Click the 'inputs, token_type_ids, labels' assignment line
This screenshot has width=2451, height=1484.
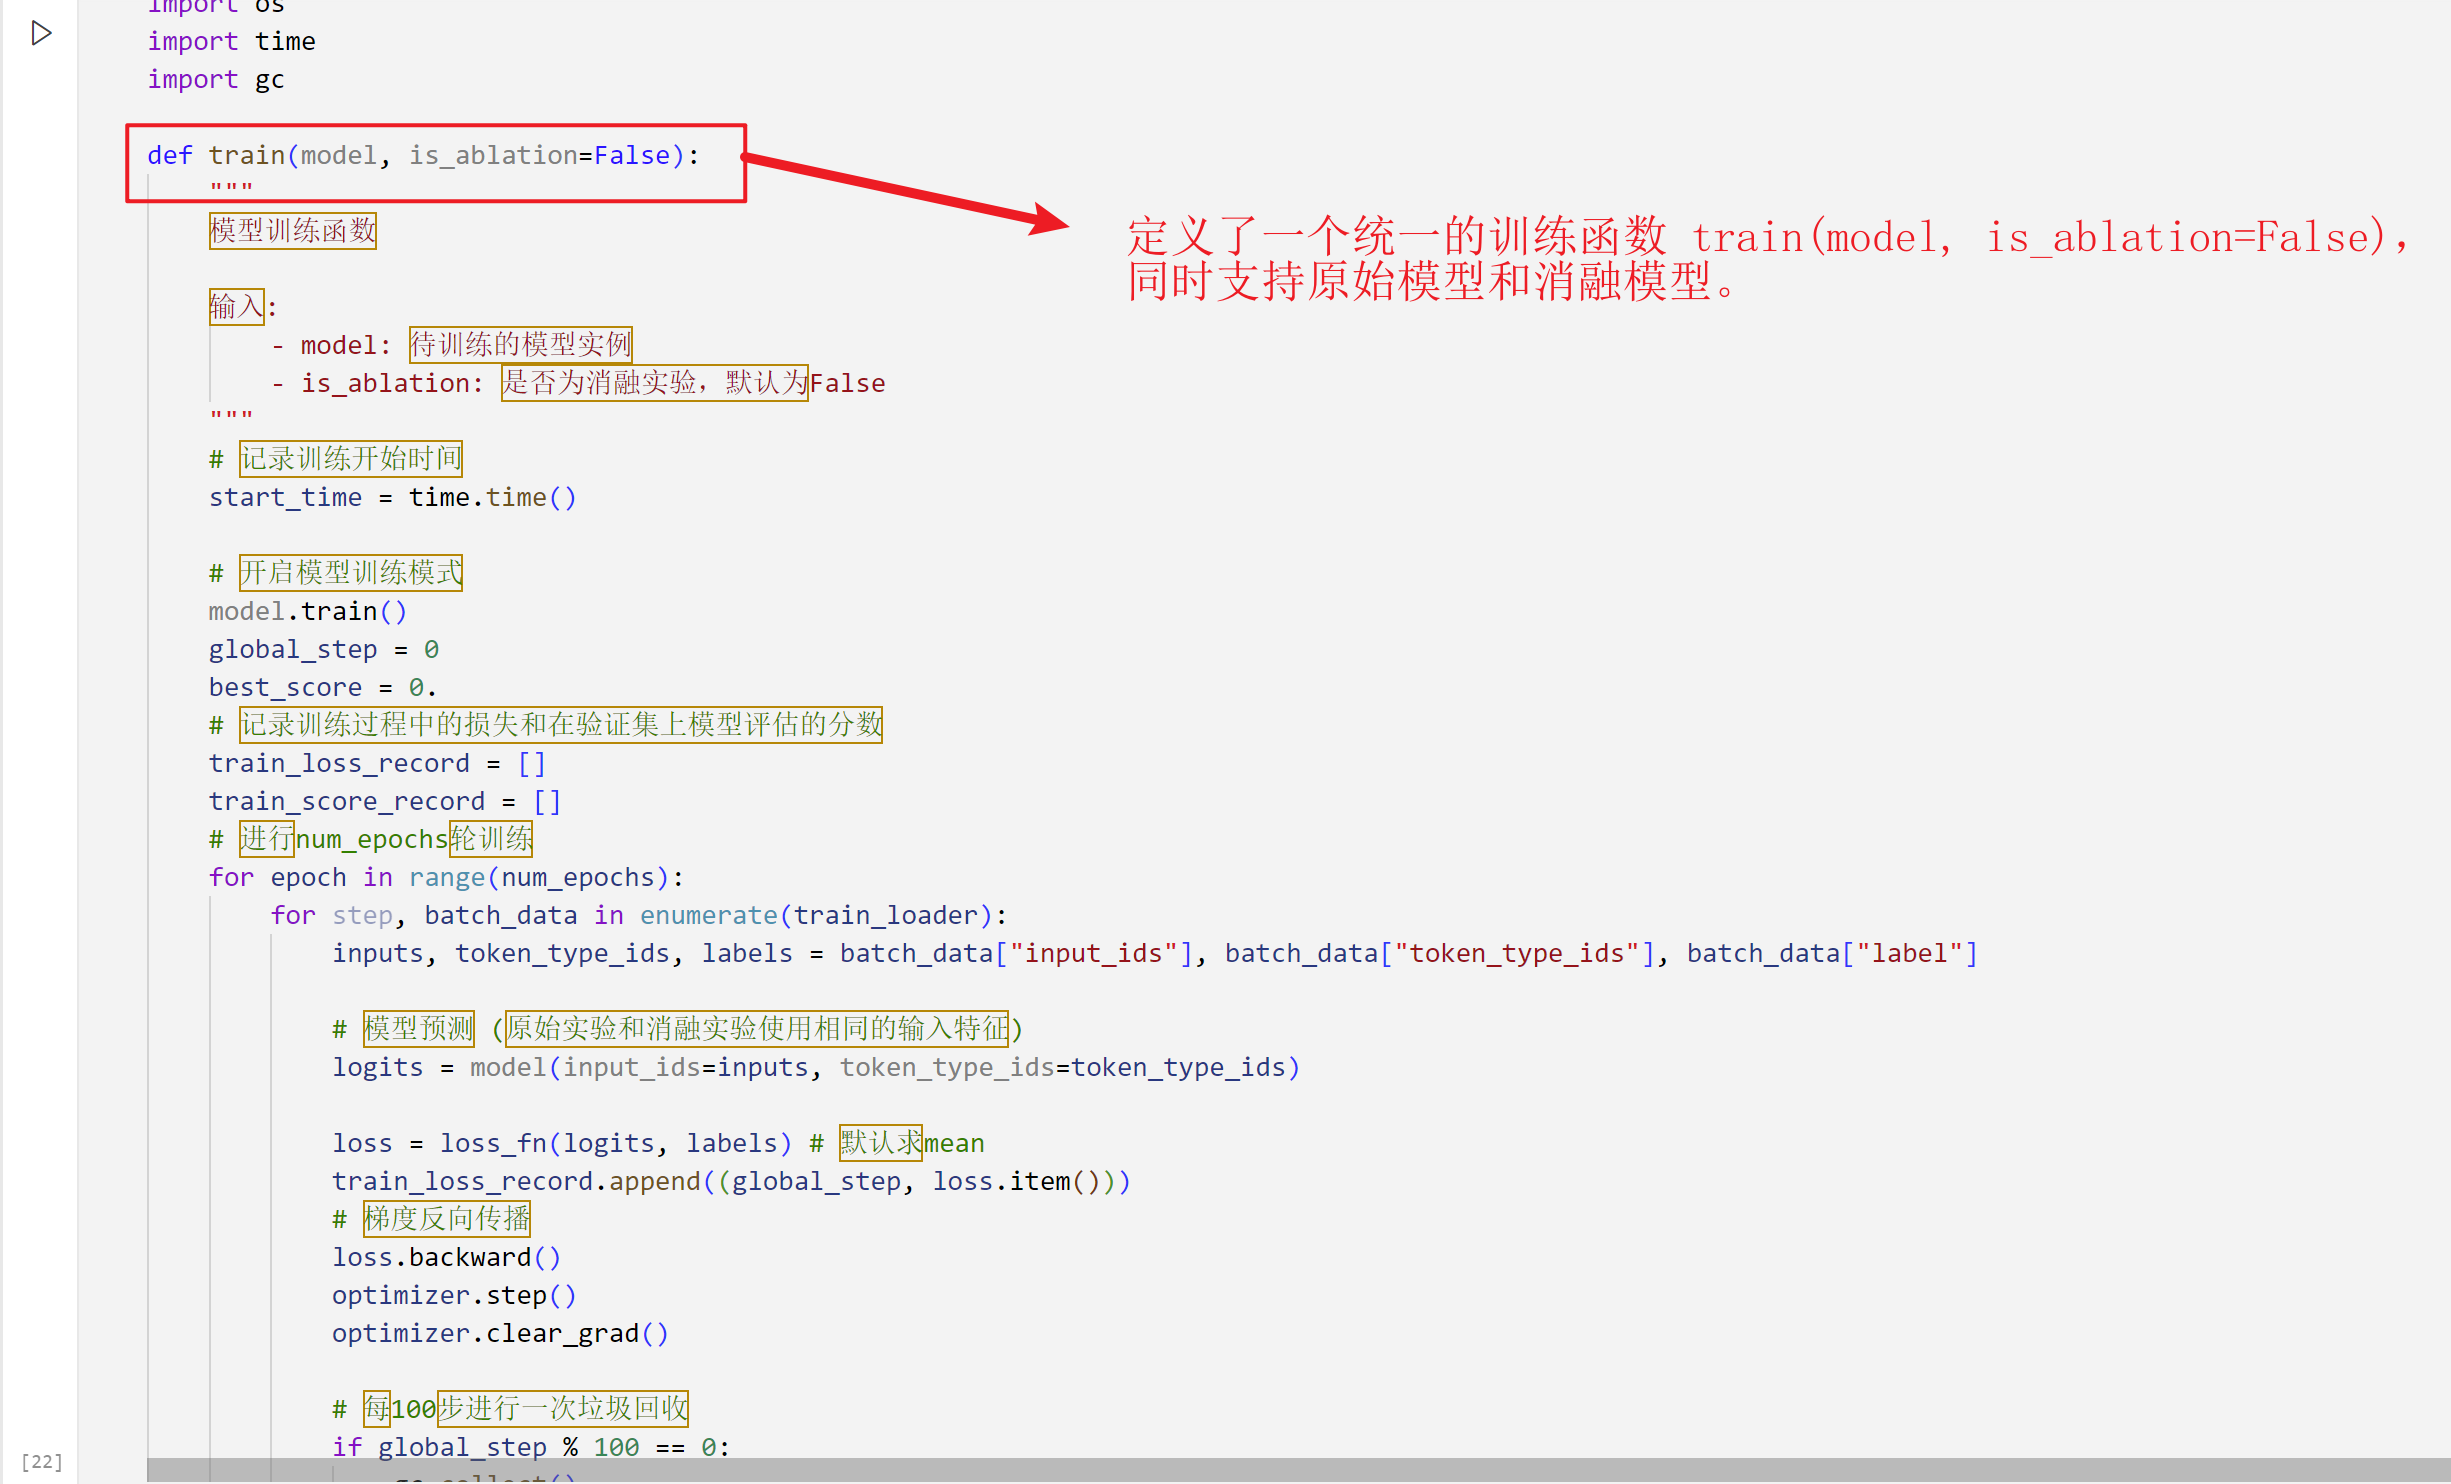click(x=1155, y=953)
